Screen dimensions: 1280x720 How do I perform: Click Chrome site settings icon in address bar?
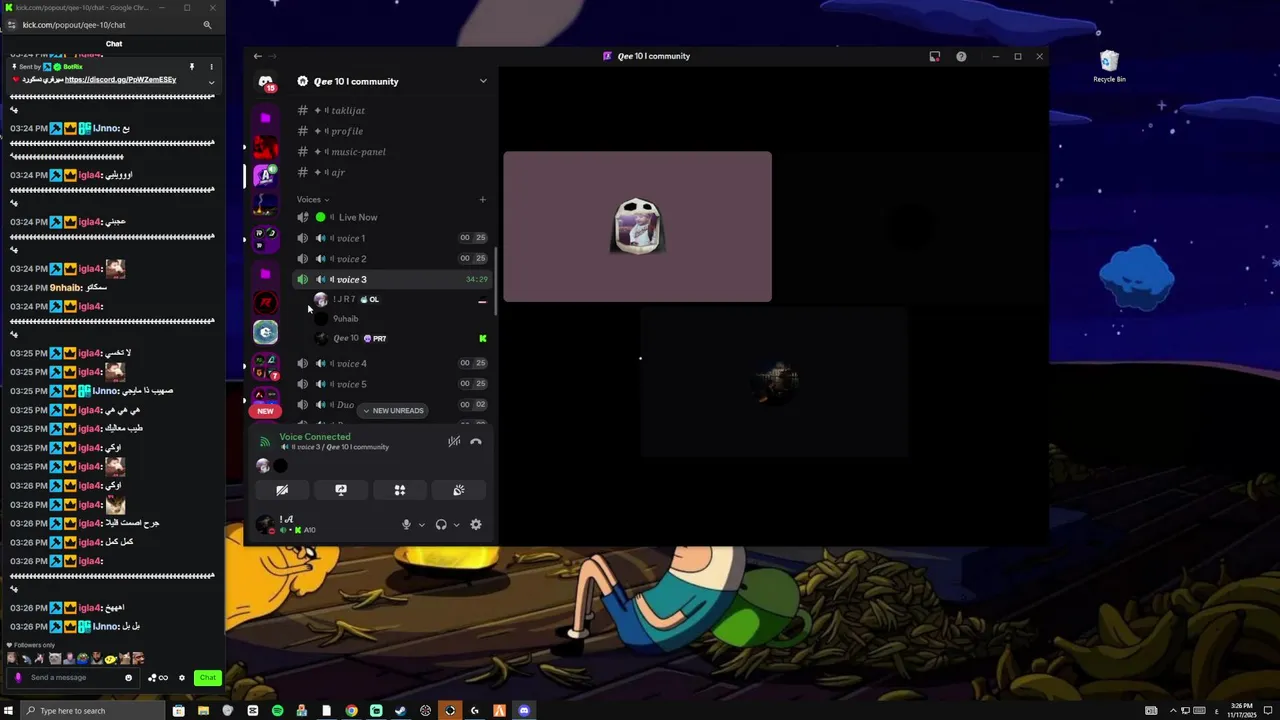(x=12, y=25)
